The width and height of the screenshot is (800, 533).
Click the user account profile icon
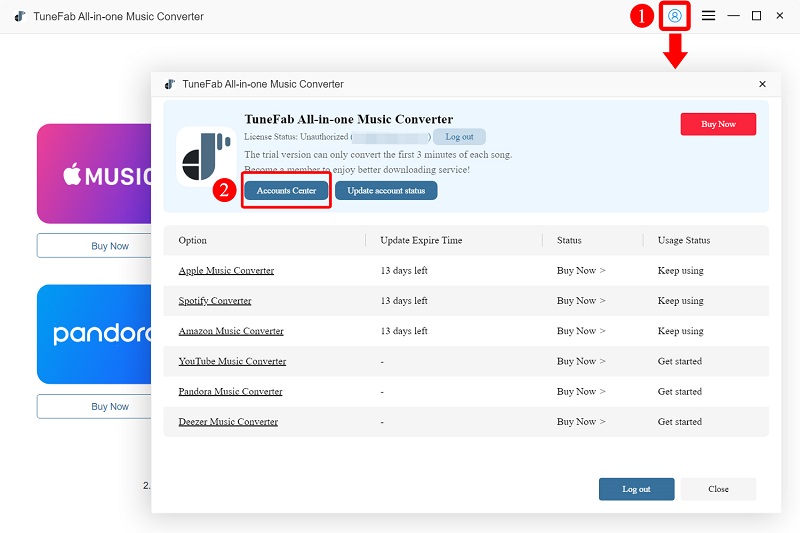(675, 16)
